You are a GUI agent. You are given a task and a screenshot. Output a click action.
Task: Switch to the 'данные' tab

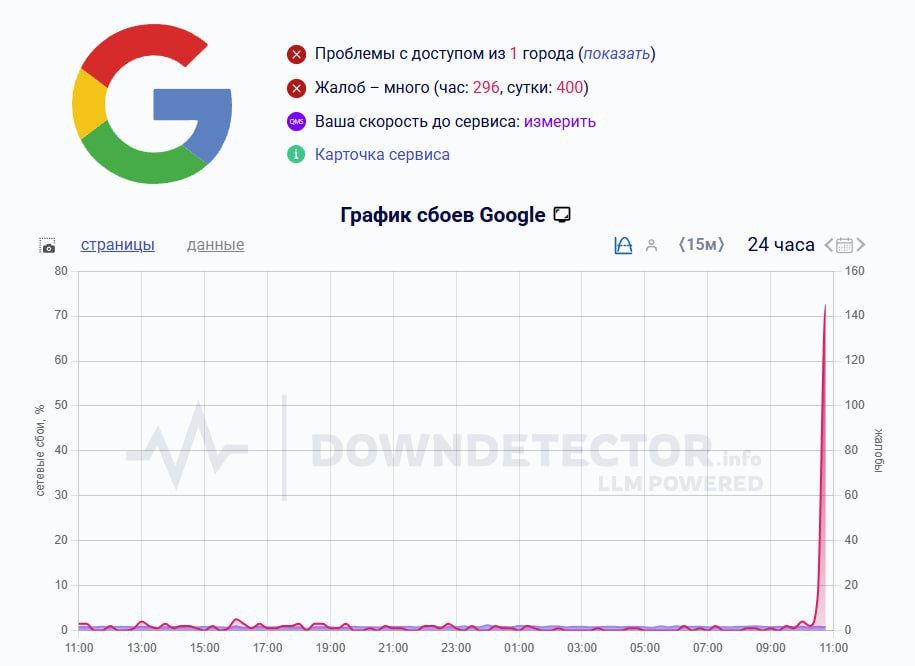pyautogui.click(x=215, y=245)
